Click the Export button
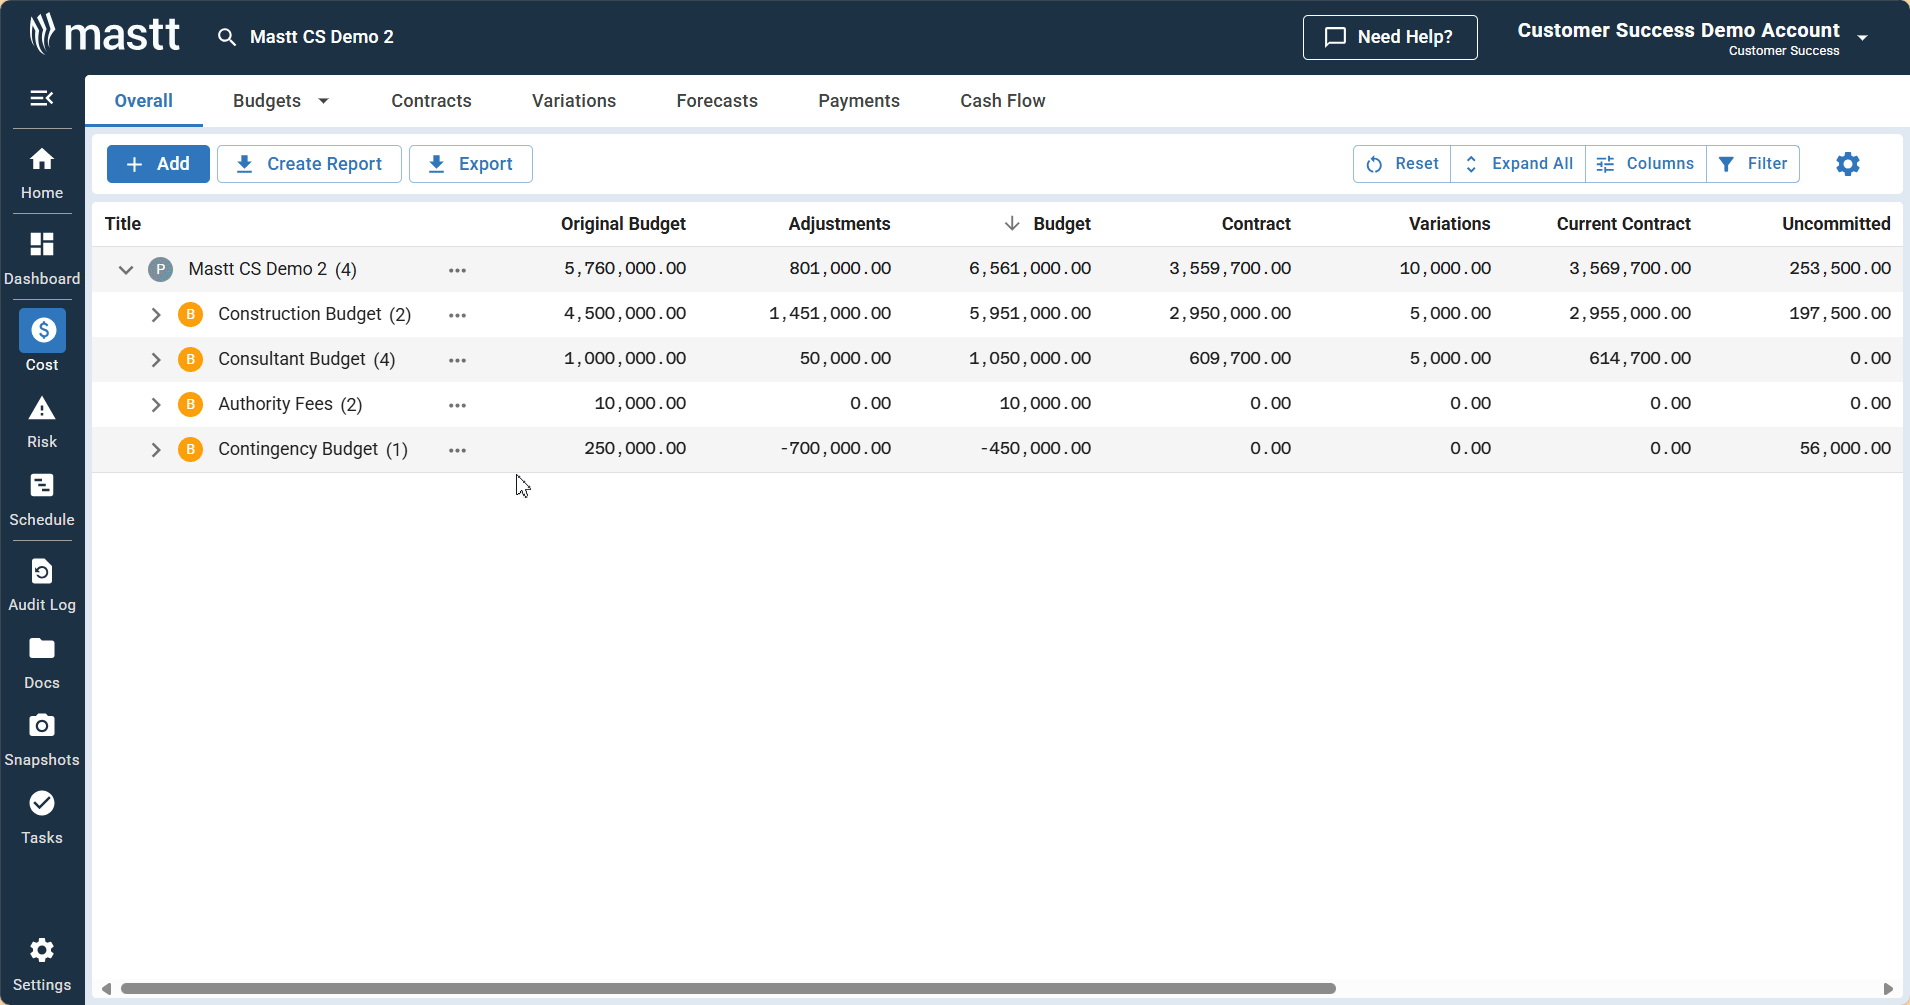The width and height of the screenshot is (1910, 1005). point(471,164)
